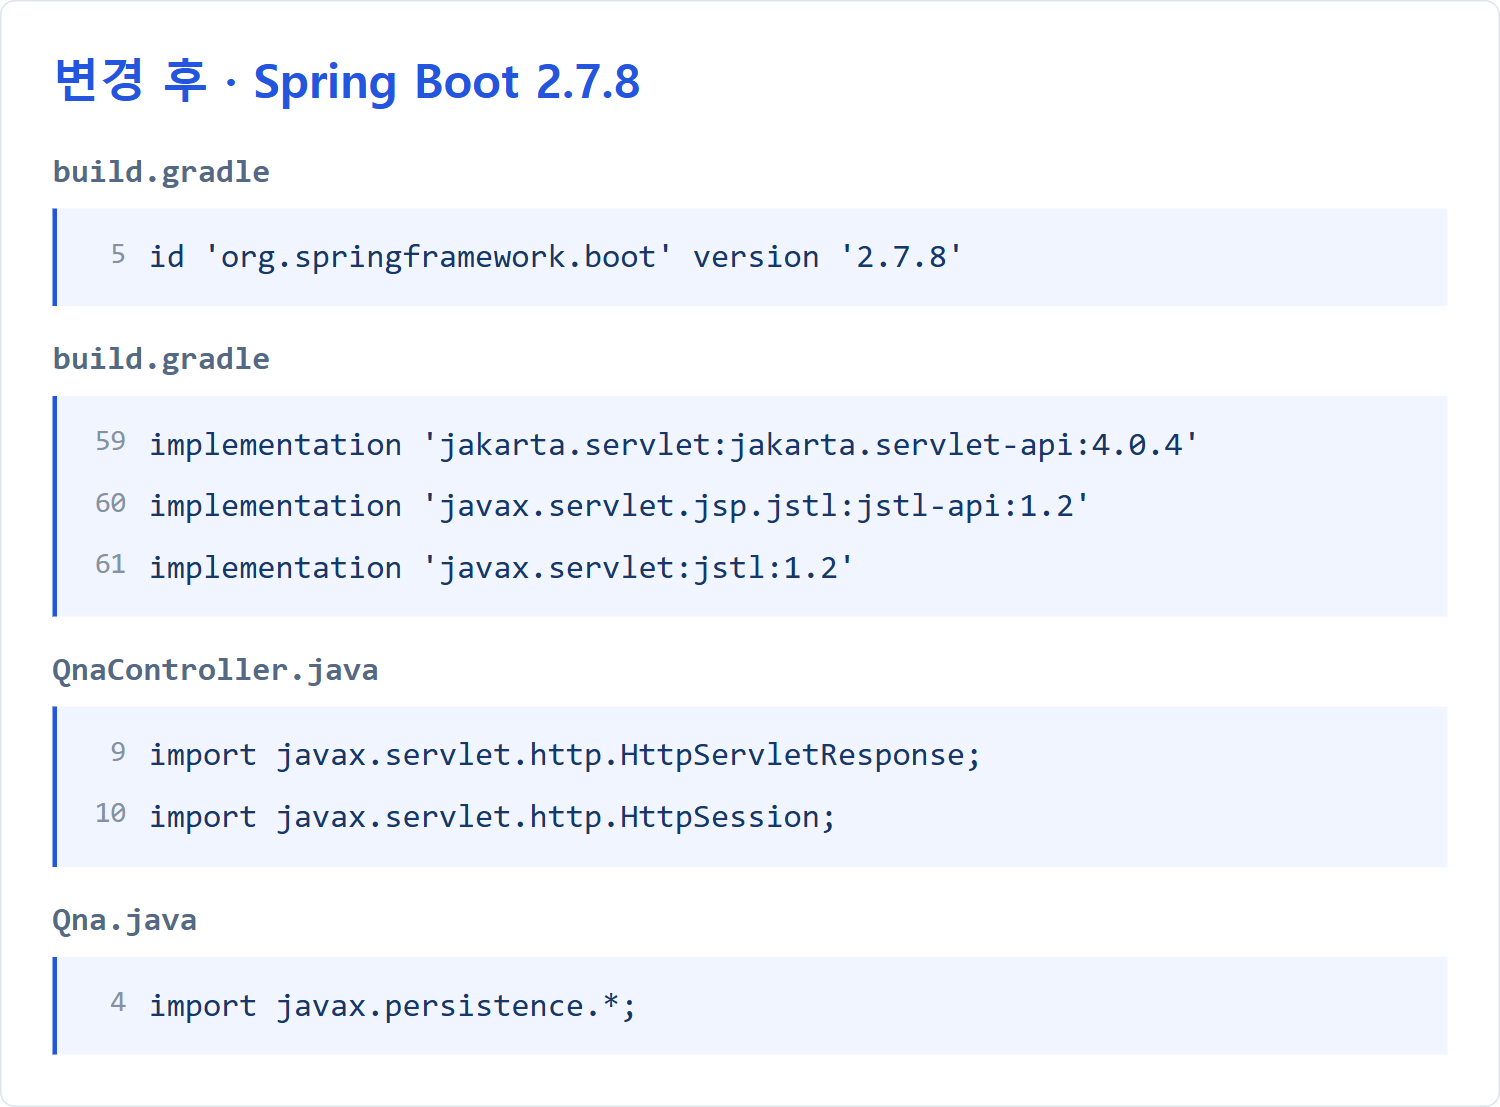Click the 'Qna.java' file label
The height and width of the screenshot is (1107, 1500).
125,920
